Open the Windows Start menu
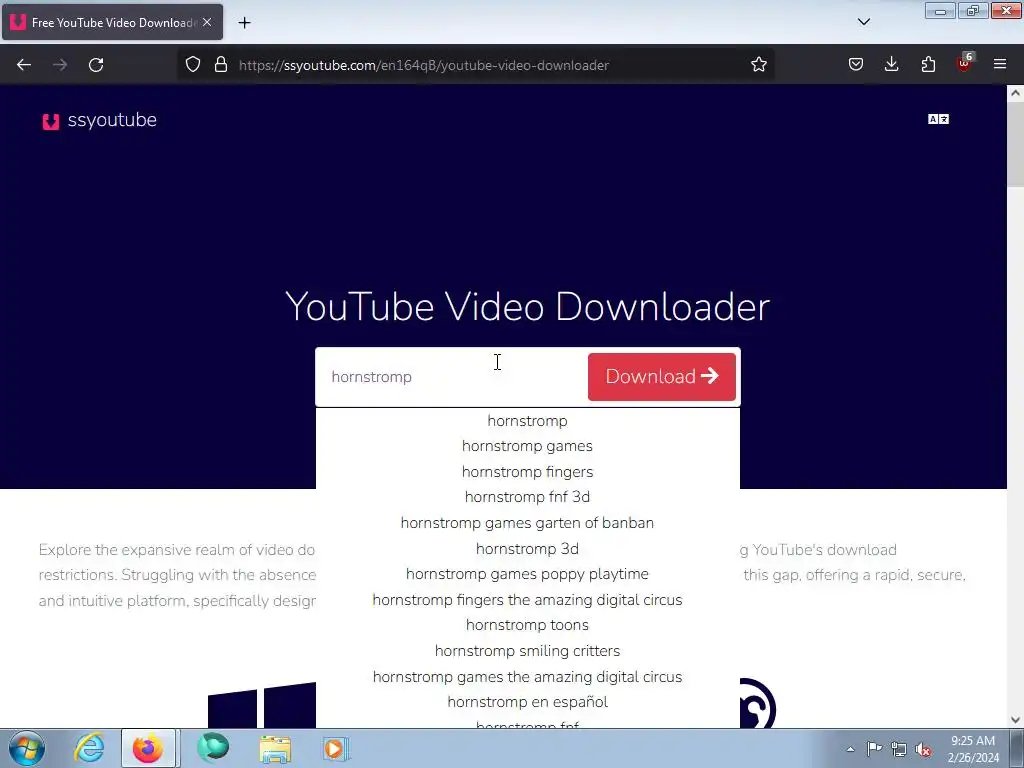Image resolution: width=1024 pixels, height=768 pixels. 27,748
